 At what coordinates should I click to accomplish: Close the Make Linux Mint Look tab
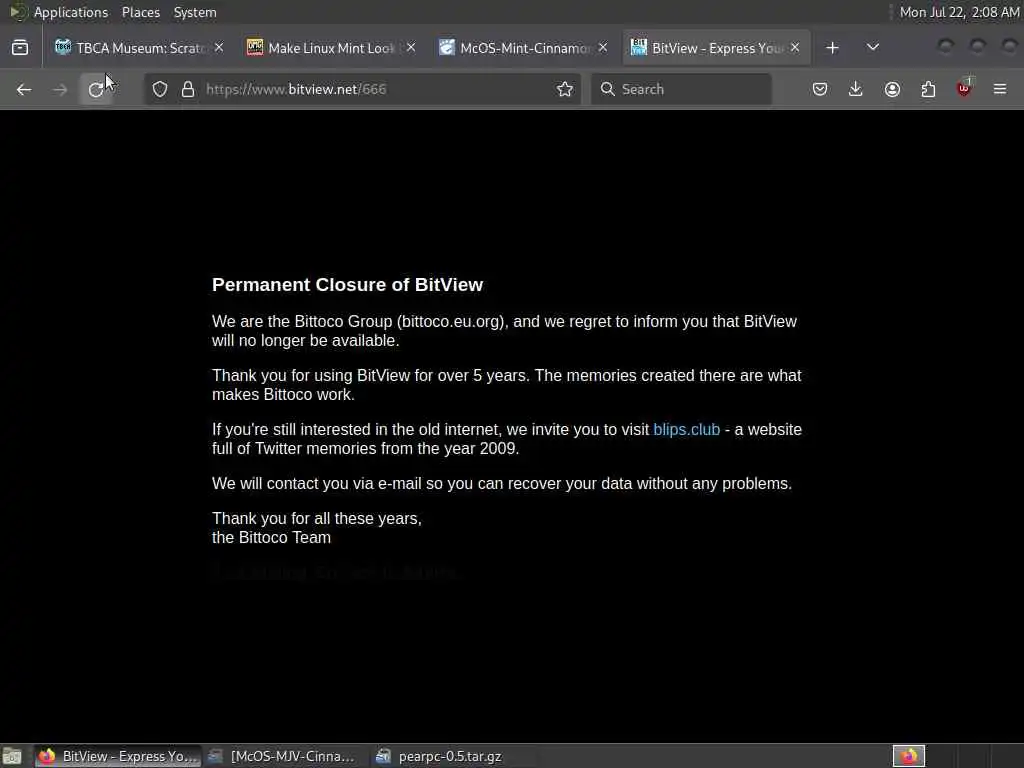pos(411,48)
